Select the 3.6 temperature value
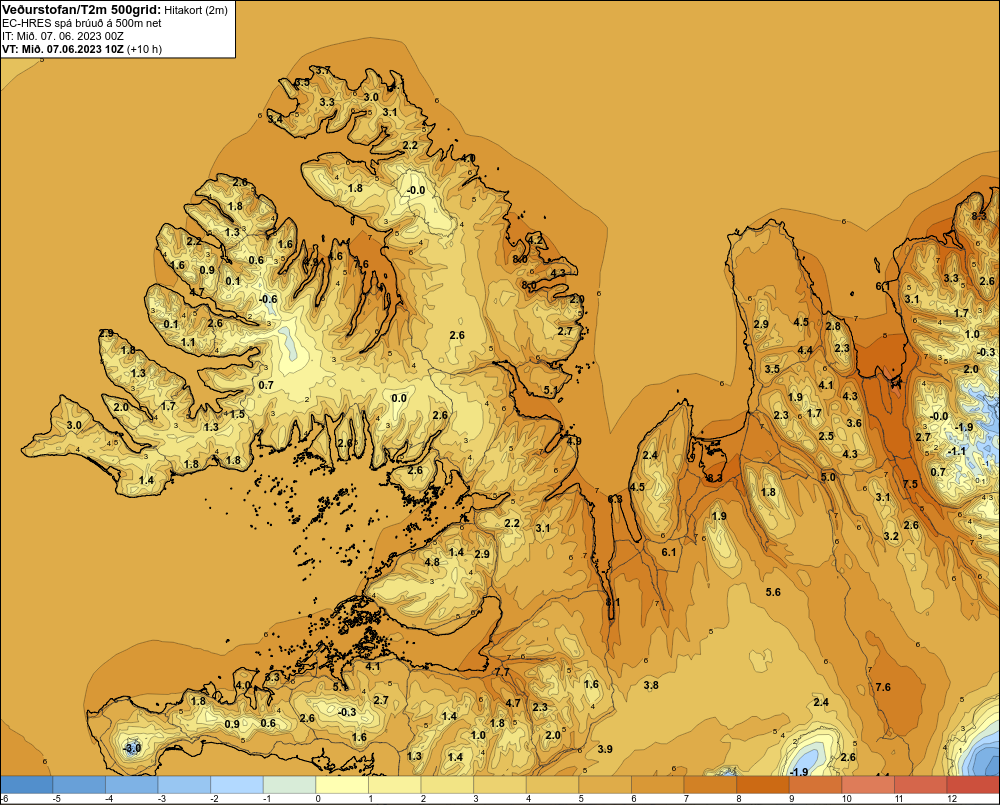 854,423
